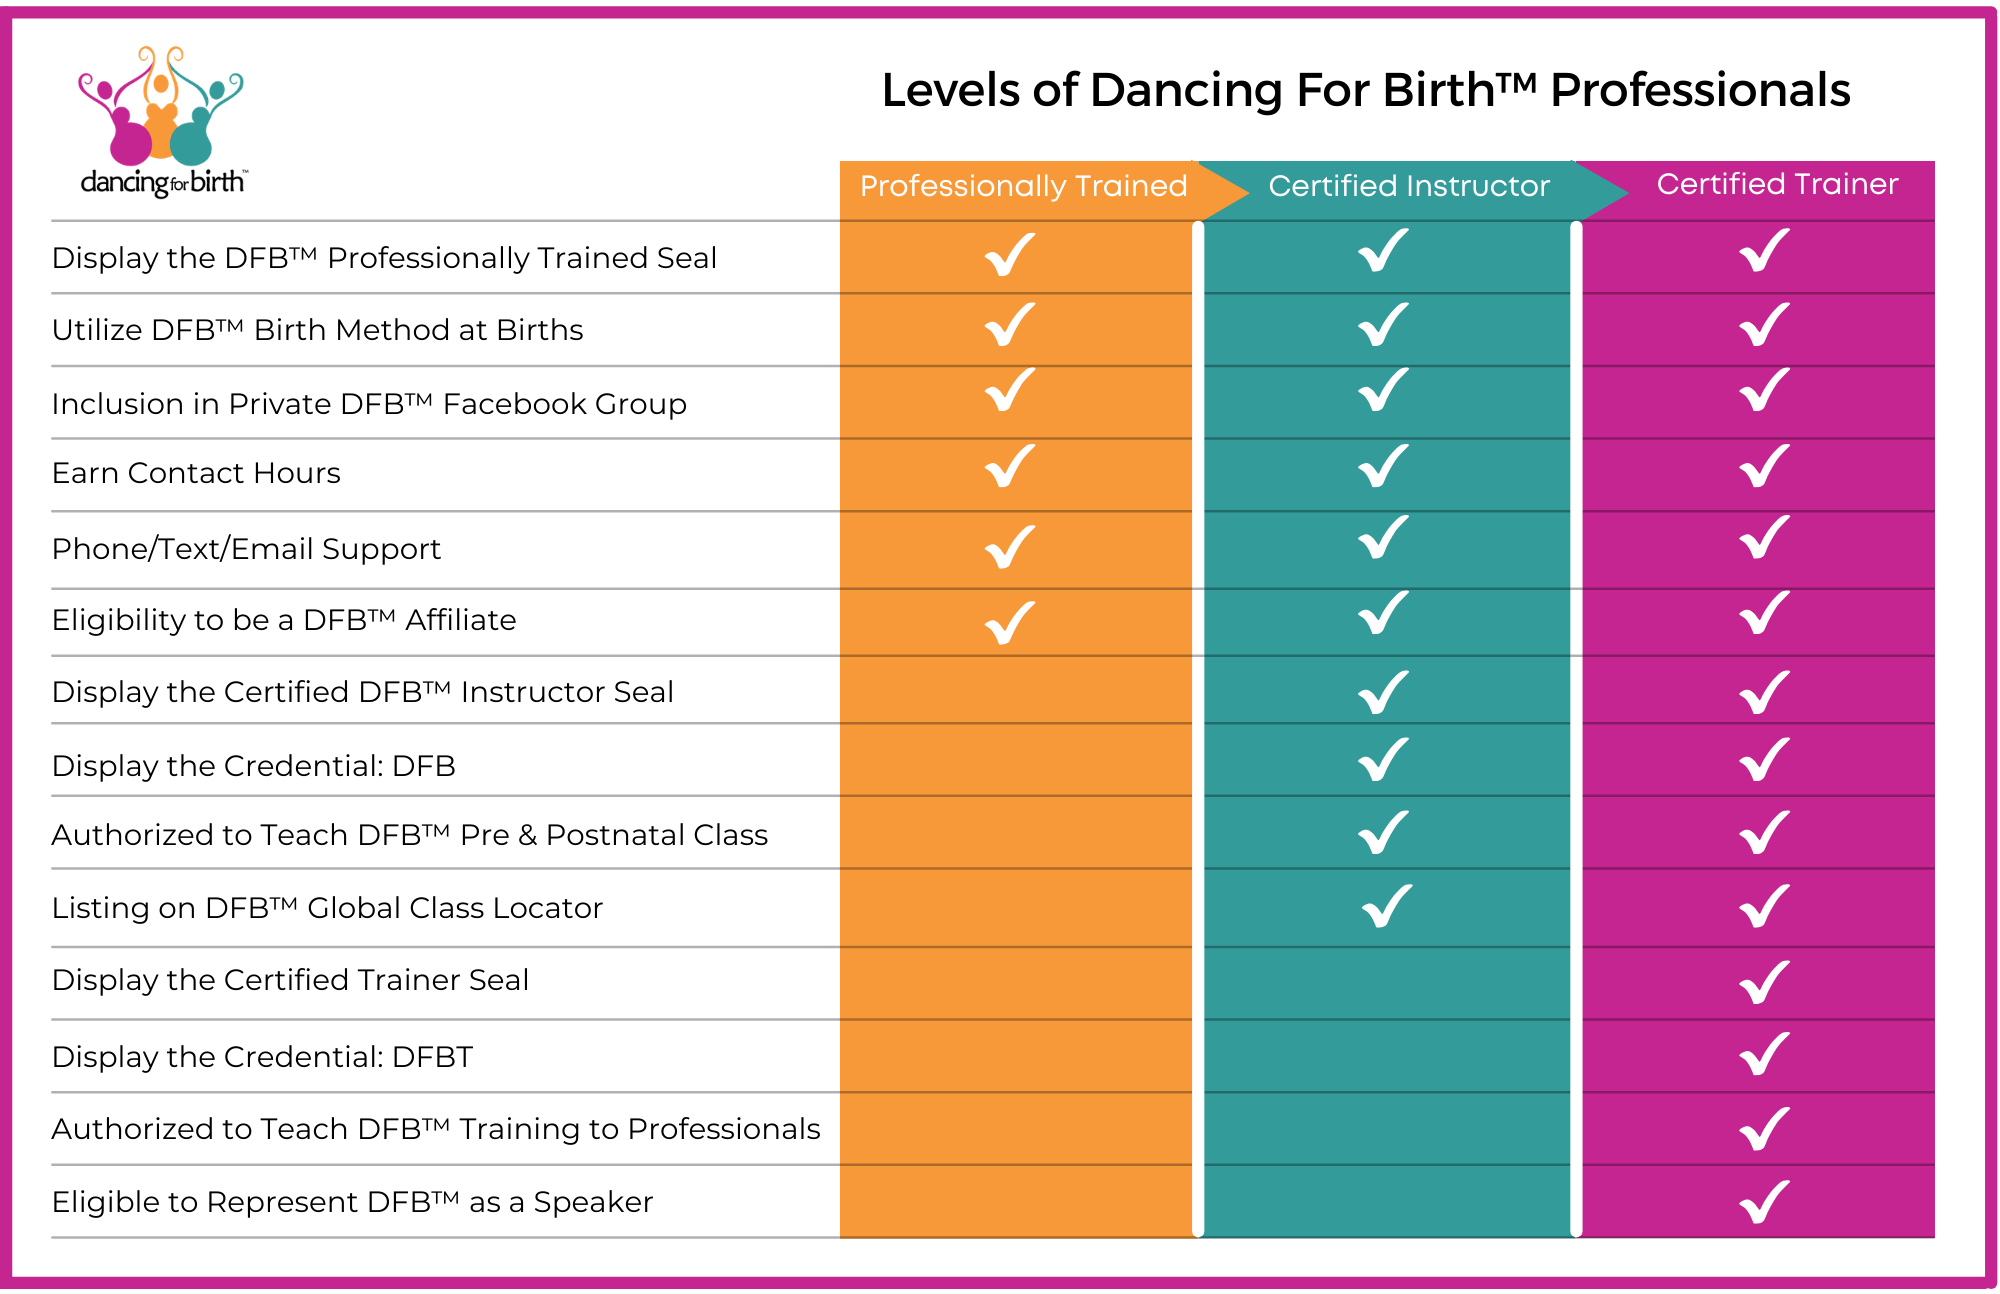The width and height of the screenshot is (2000, 1294).
Task: Click Professionally Trained checkmark for Earn Contact Hours
Action: (1010, 467)
